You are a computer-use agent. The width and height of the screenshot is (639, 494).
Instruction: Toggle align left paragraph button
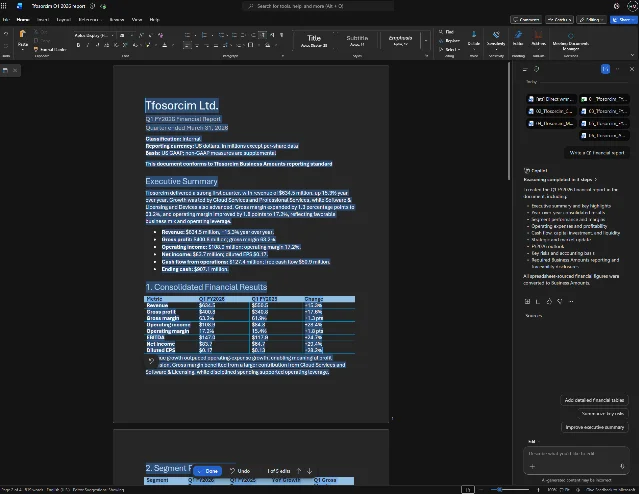pyautogui.click(x=187, y=45)
